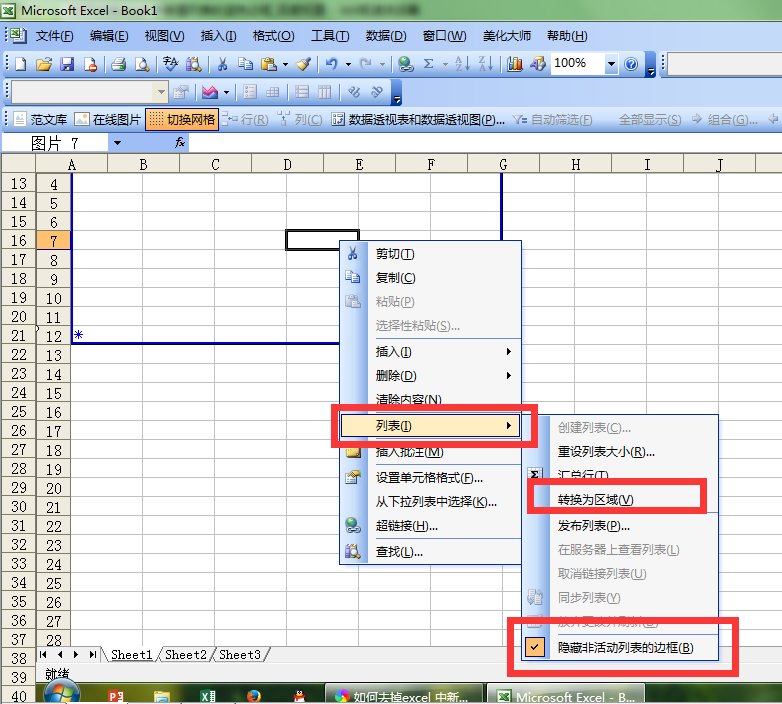Choose 剪切(T) from context menu
The image size is (782, 704).
(431, 254)
